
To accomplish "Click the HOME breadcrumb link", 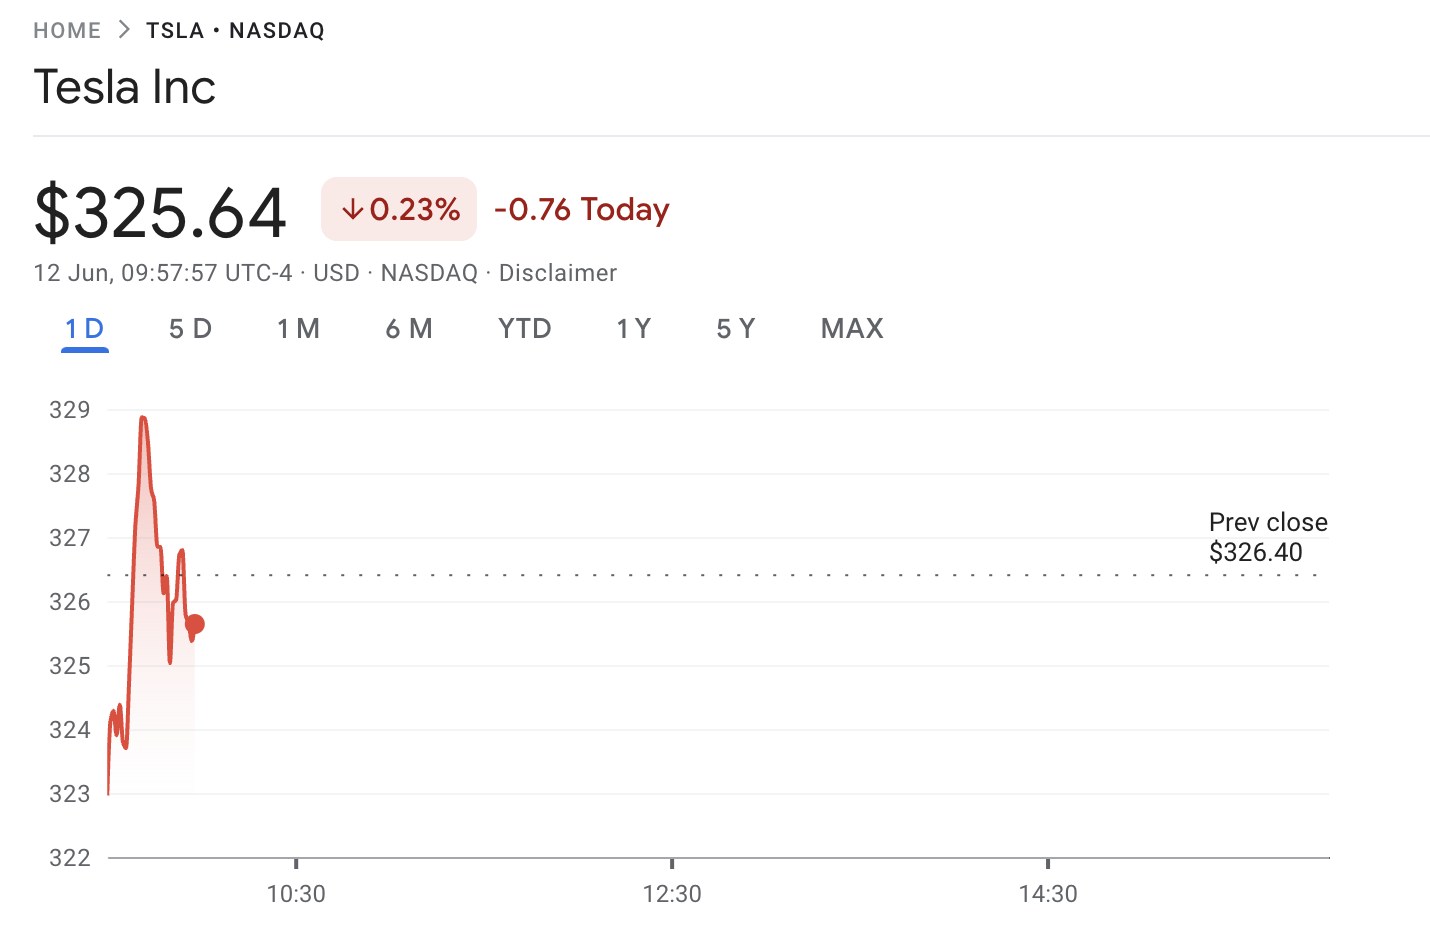I will click(x=67, y=30).
